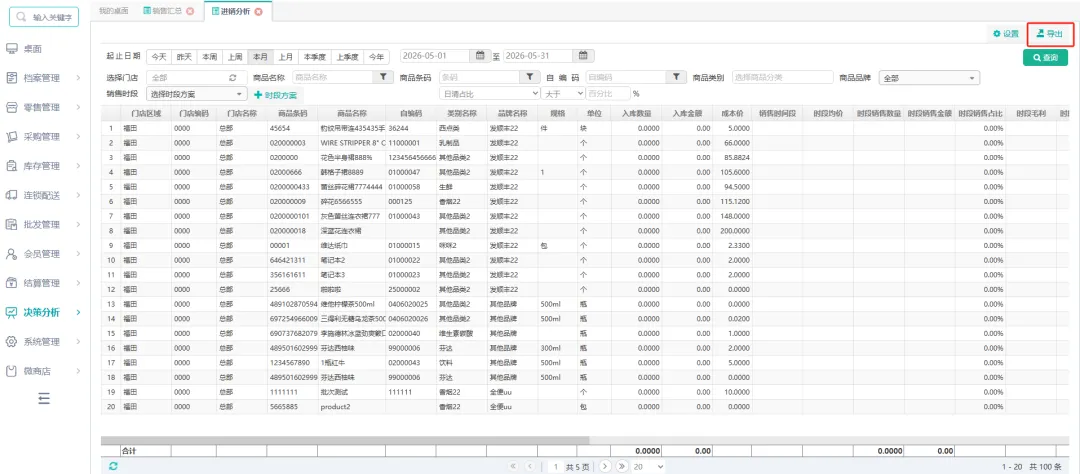Open the 日清占比 dropdown
This screenshot has height=474, width=1080.
click(490, 93)
